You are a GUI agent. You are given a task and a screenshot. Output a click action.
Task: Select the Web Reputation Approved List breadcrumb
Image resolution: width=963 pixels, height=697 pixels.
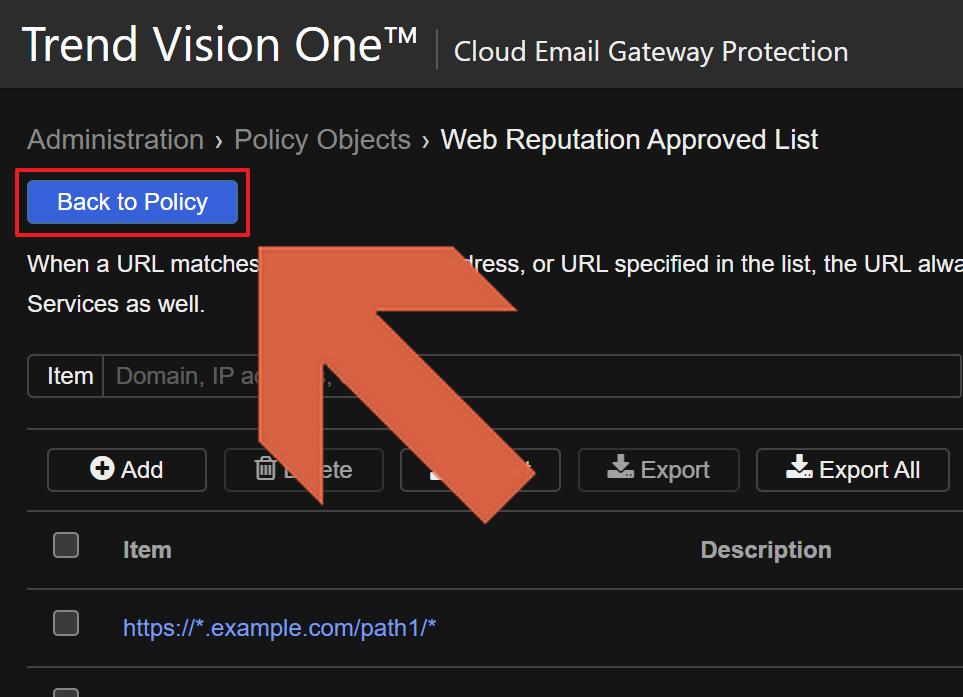click(x=629, y=140)
